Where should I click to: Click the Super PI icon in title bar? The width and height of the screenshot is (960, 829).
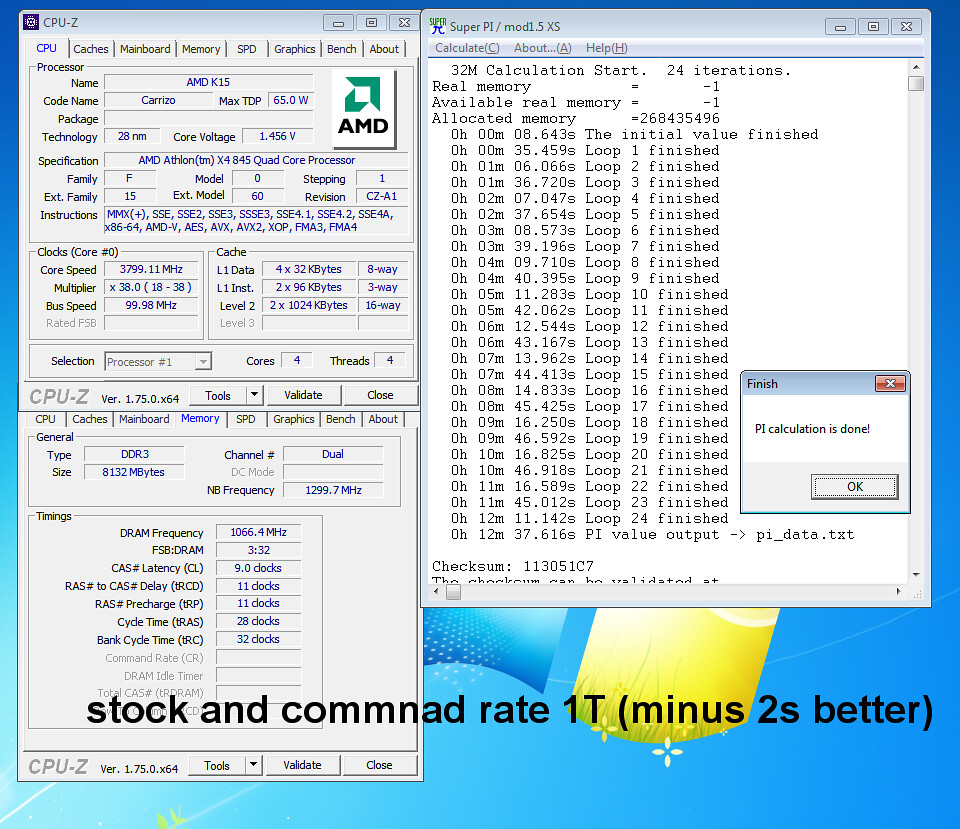coord(438,26)
